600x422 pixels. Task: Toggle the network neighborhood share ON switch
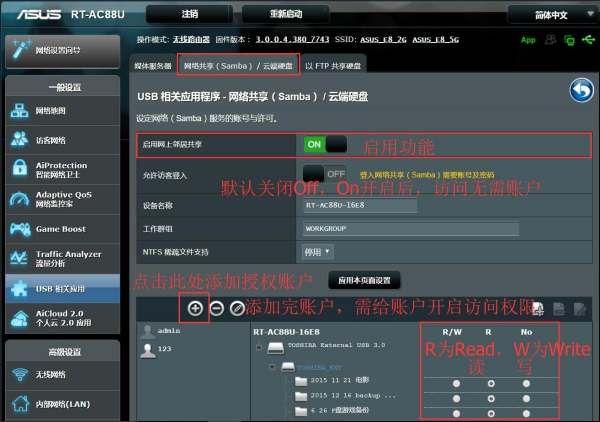(325, 144)
